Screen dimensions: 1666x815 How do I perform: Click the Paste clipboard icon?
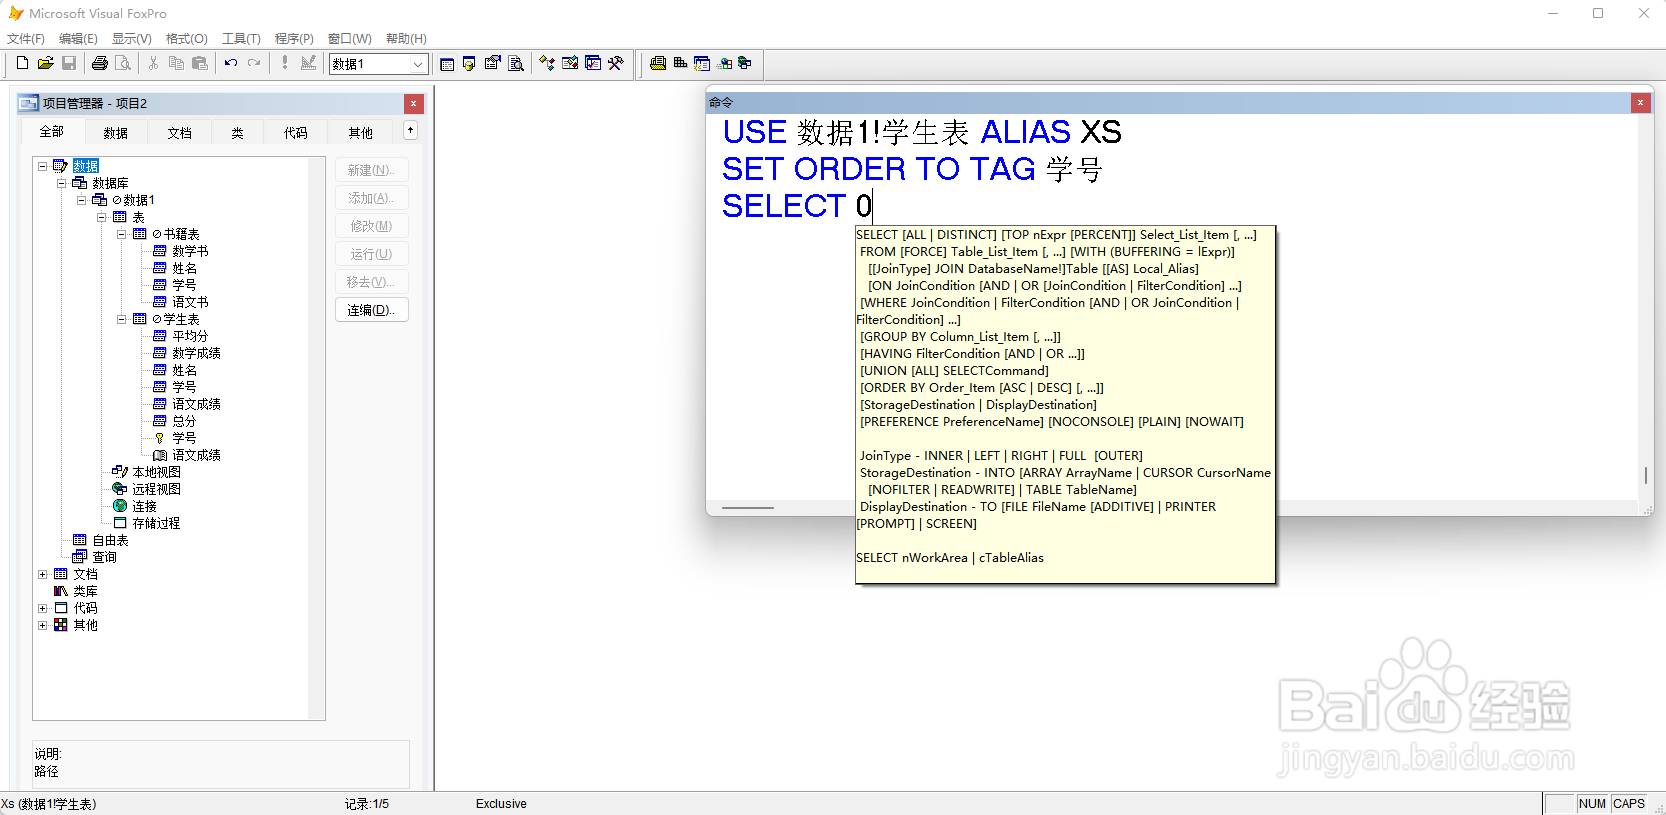[200, 63]
